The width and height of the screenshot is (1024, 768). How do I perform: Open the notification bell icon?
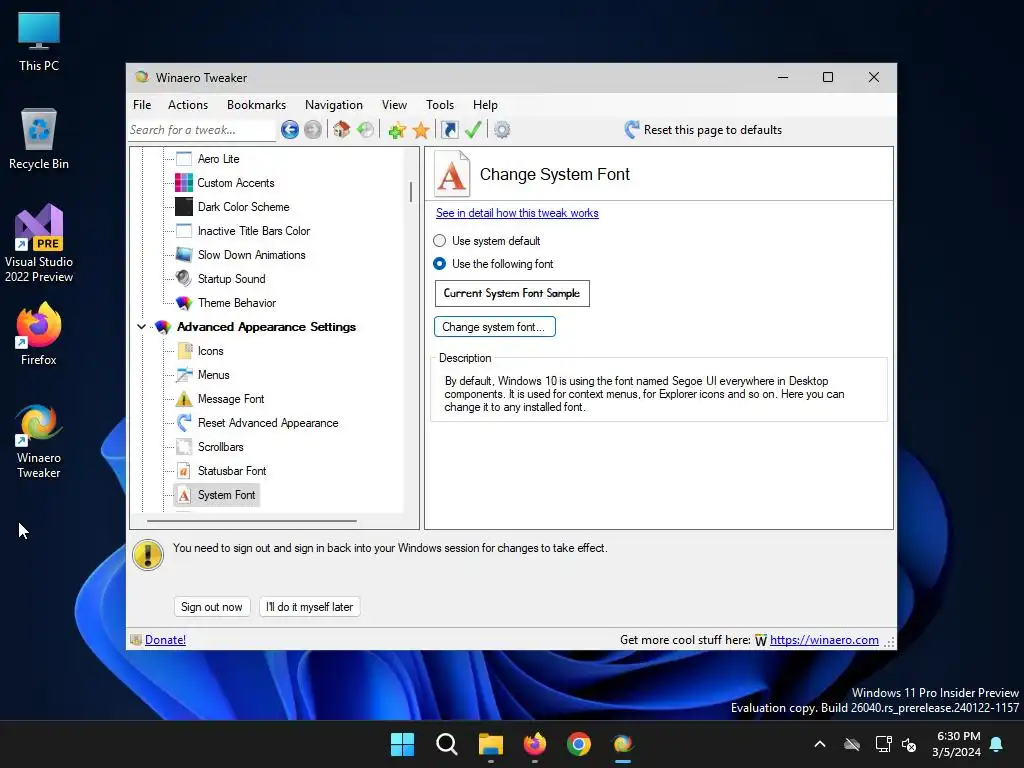(997, 744)
